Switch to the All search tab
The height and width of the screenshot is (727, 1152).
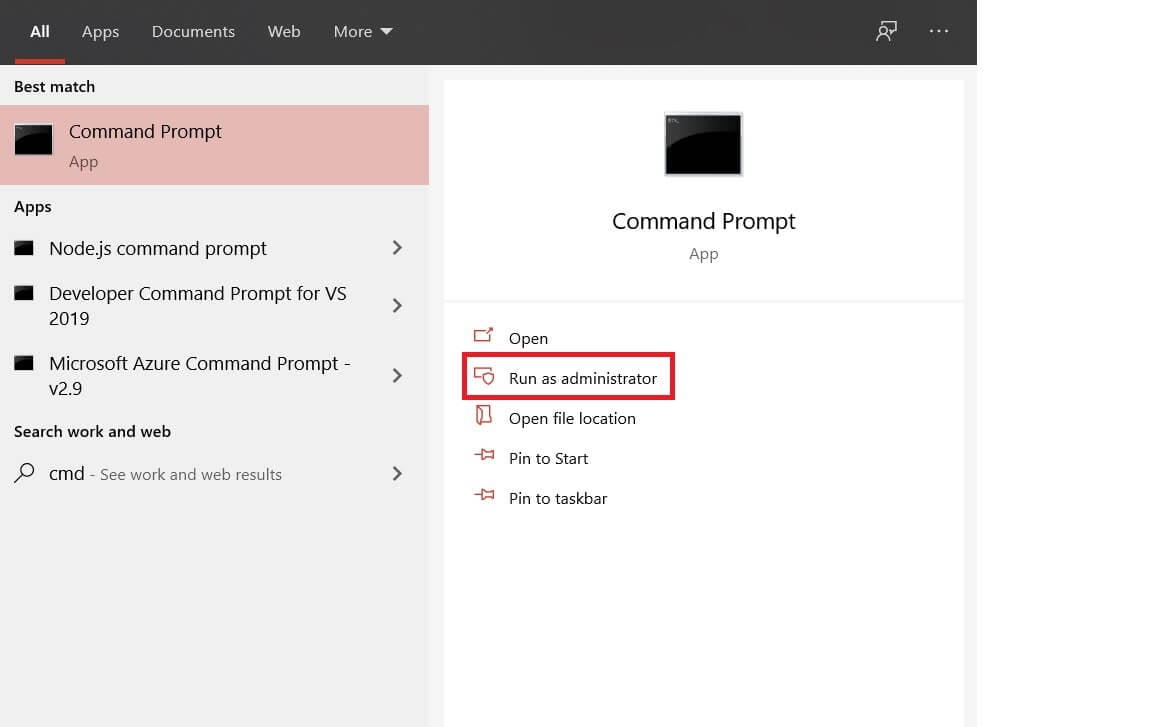(40, 32)
